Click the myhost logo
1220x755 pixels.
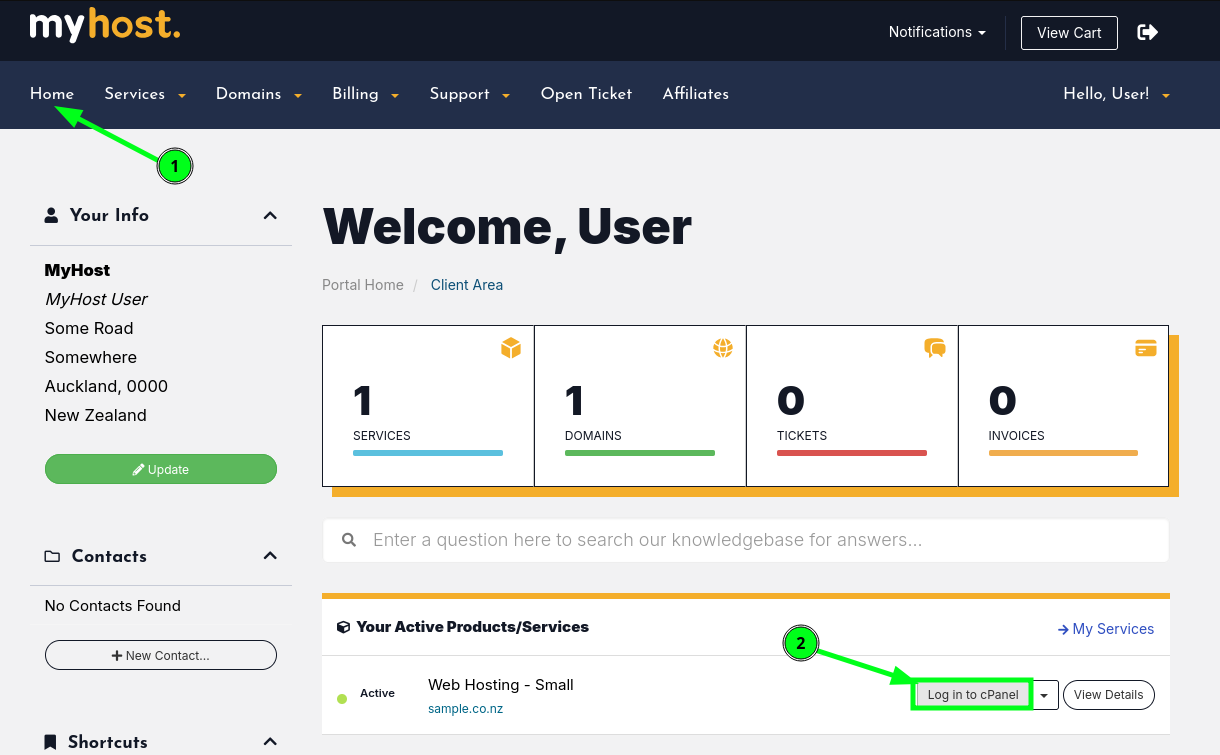click(x=105, y=26)
